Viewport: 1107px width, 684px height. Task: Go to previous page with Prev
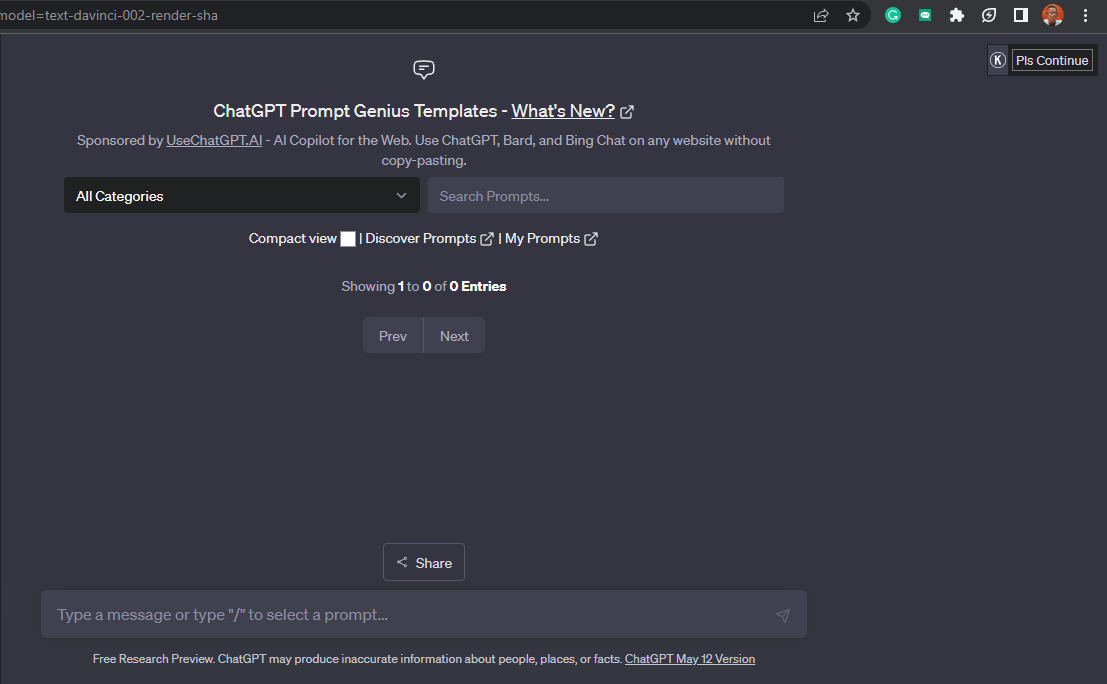393,335
